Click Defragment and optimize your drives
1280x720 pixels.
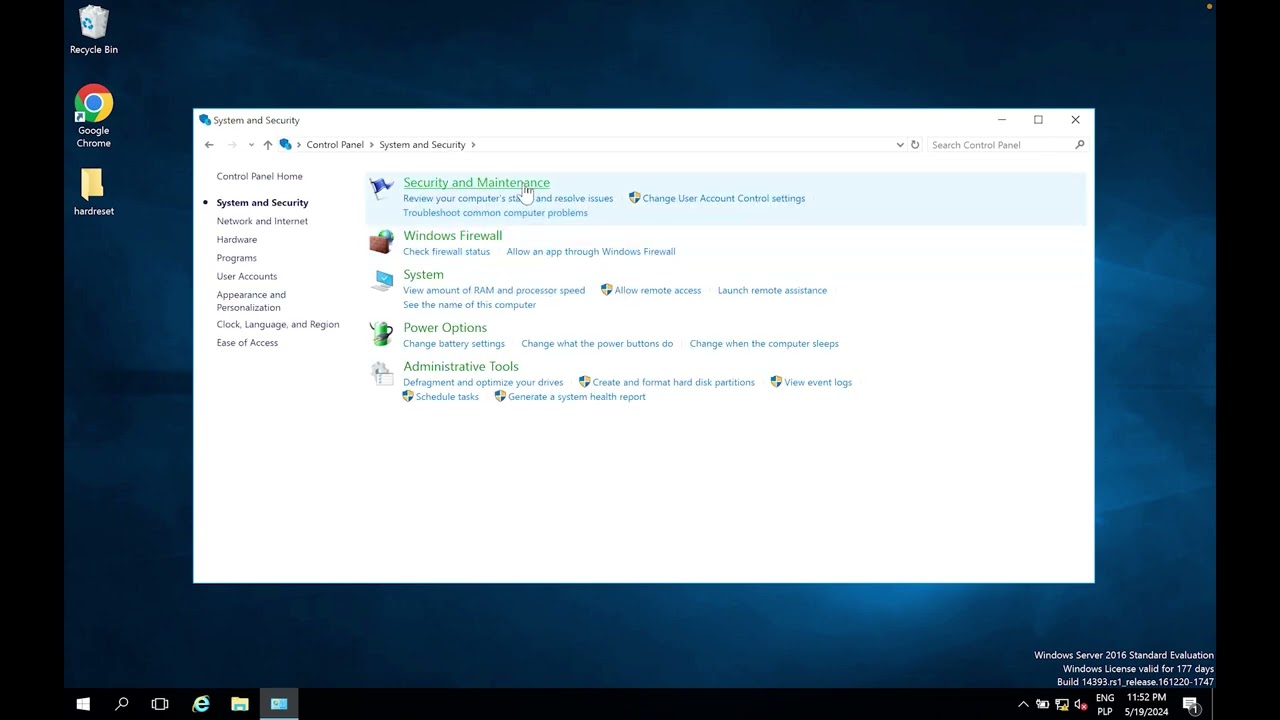click(483, 383)
